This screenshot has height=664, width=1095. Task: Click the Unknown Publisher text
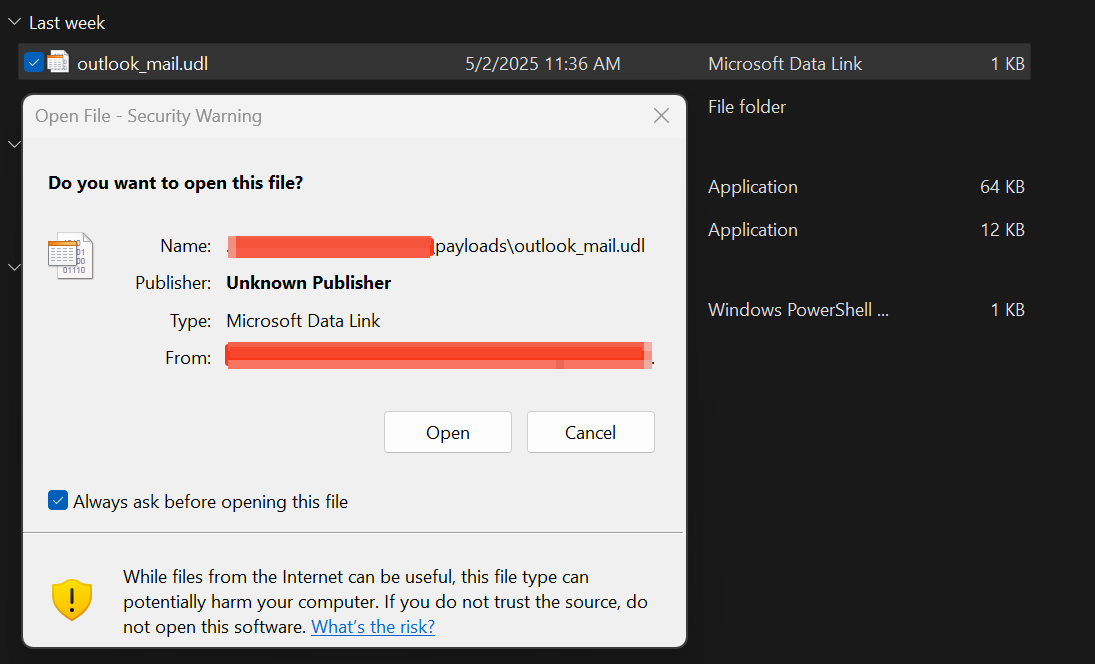309,283
